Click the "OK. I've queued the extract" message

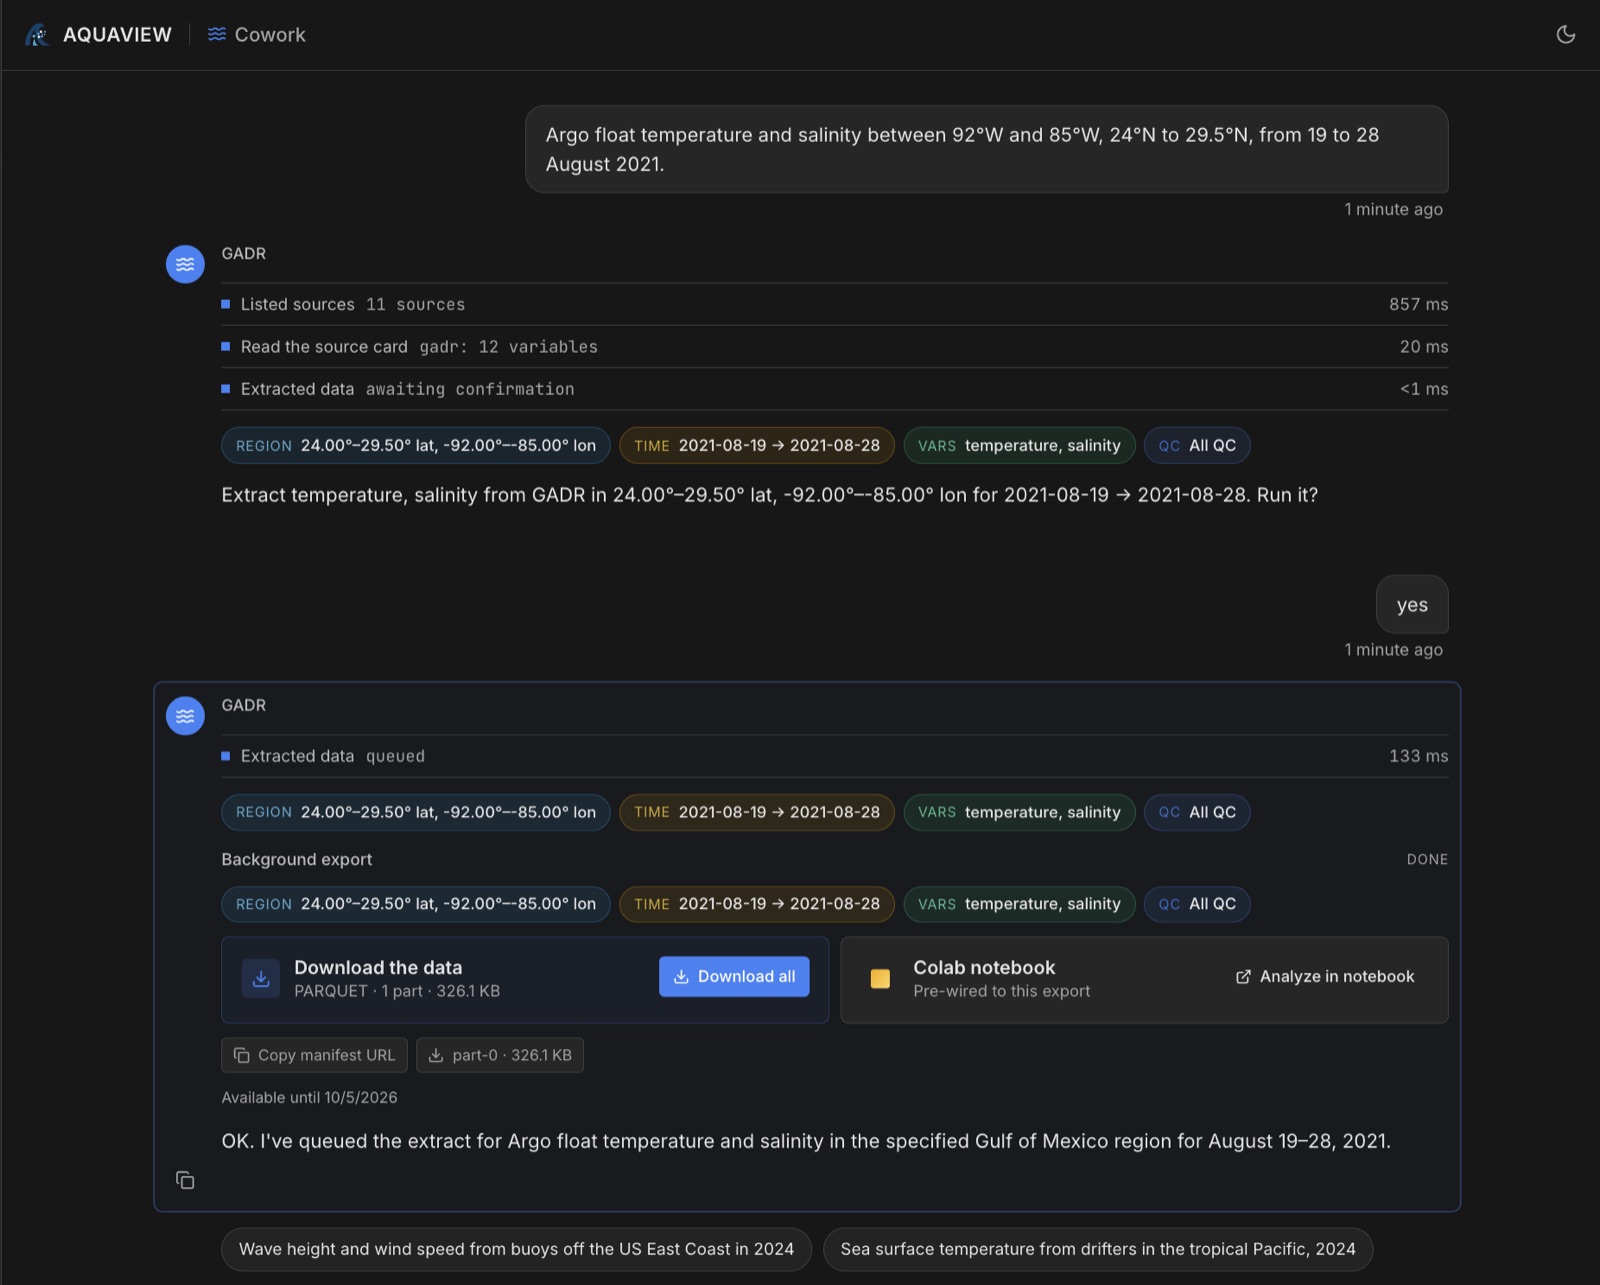pyautogui.click(x=806, y=1141)
